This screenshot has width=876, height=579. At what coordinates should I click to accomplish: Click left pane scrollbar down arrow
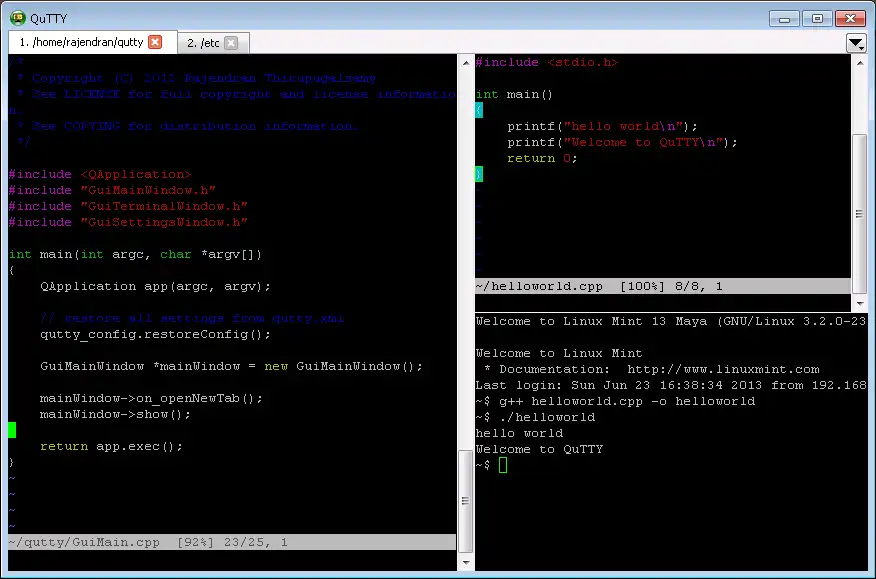point(466,563)
